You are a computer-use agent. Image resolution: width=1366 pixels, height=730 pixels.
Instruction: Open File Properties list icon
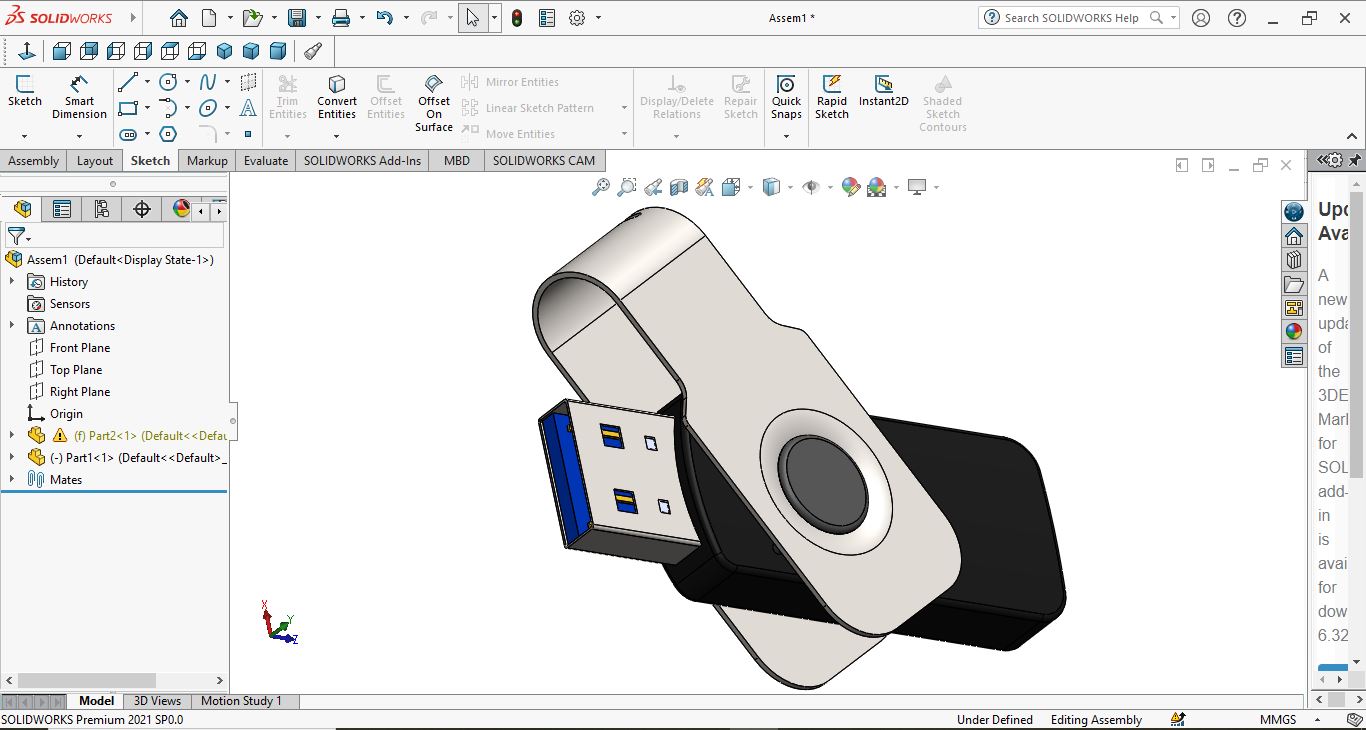click(x=547, y=18)
